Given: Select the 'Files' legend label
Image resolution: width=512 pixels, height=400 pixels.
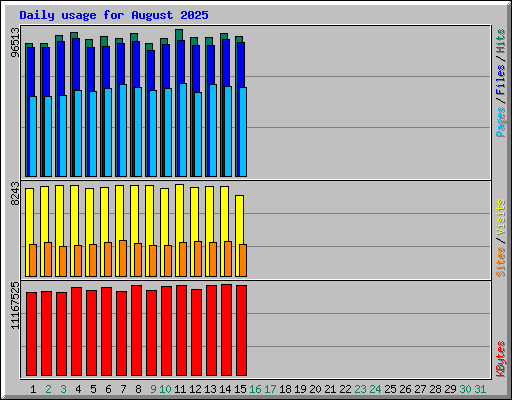Looking at the screenshot, I should coord(501,79).
